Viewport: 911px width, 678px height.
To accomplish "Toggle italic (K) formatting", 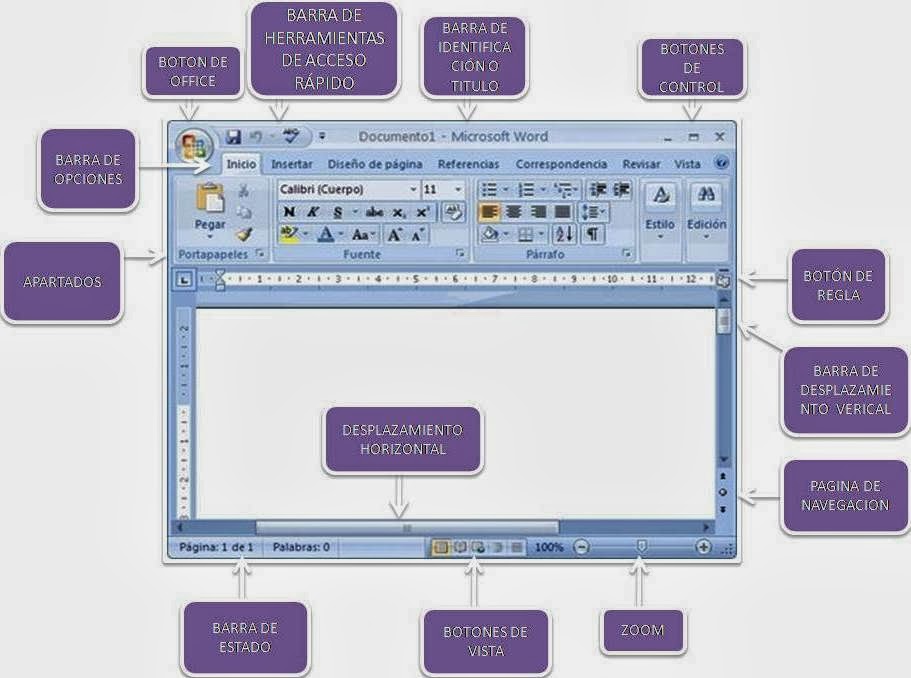I will [313, 212].
